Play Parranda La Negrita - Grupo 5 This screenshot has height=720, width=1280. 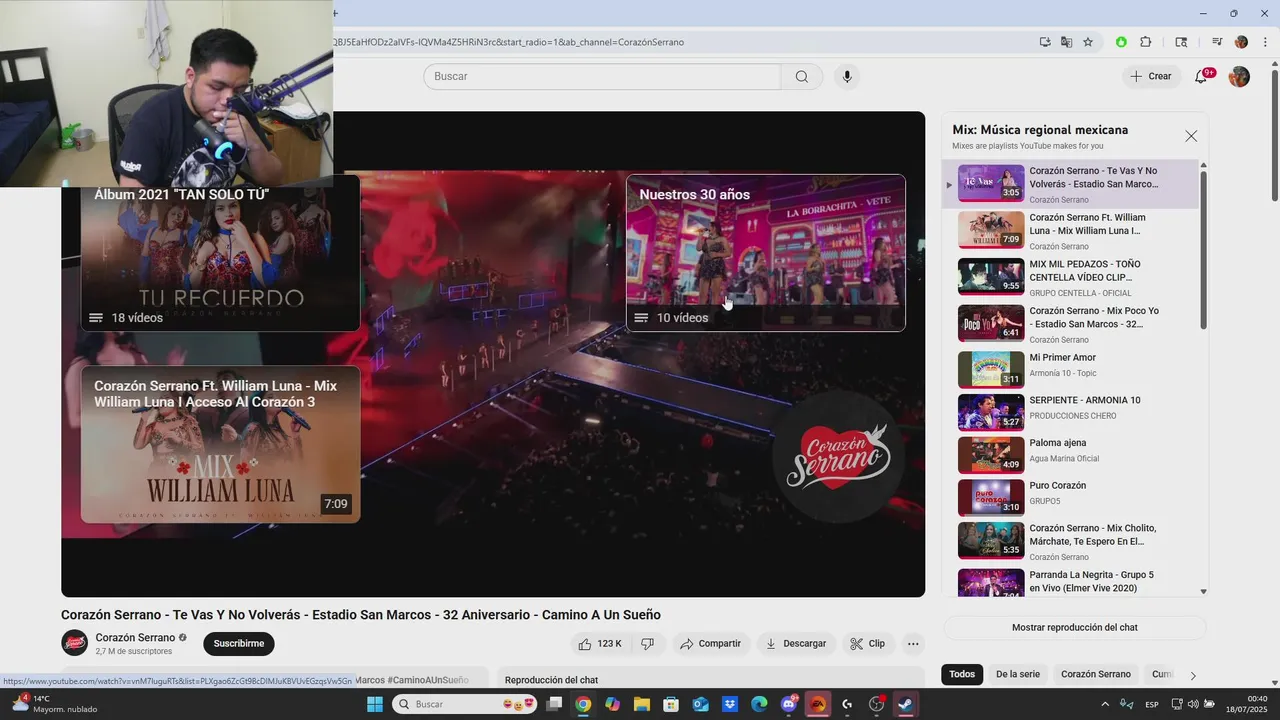1074,582
